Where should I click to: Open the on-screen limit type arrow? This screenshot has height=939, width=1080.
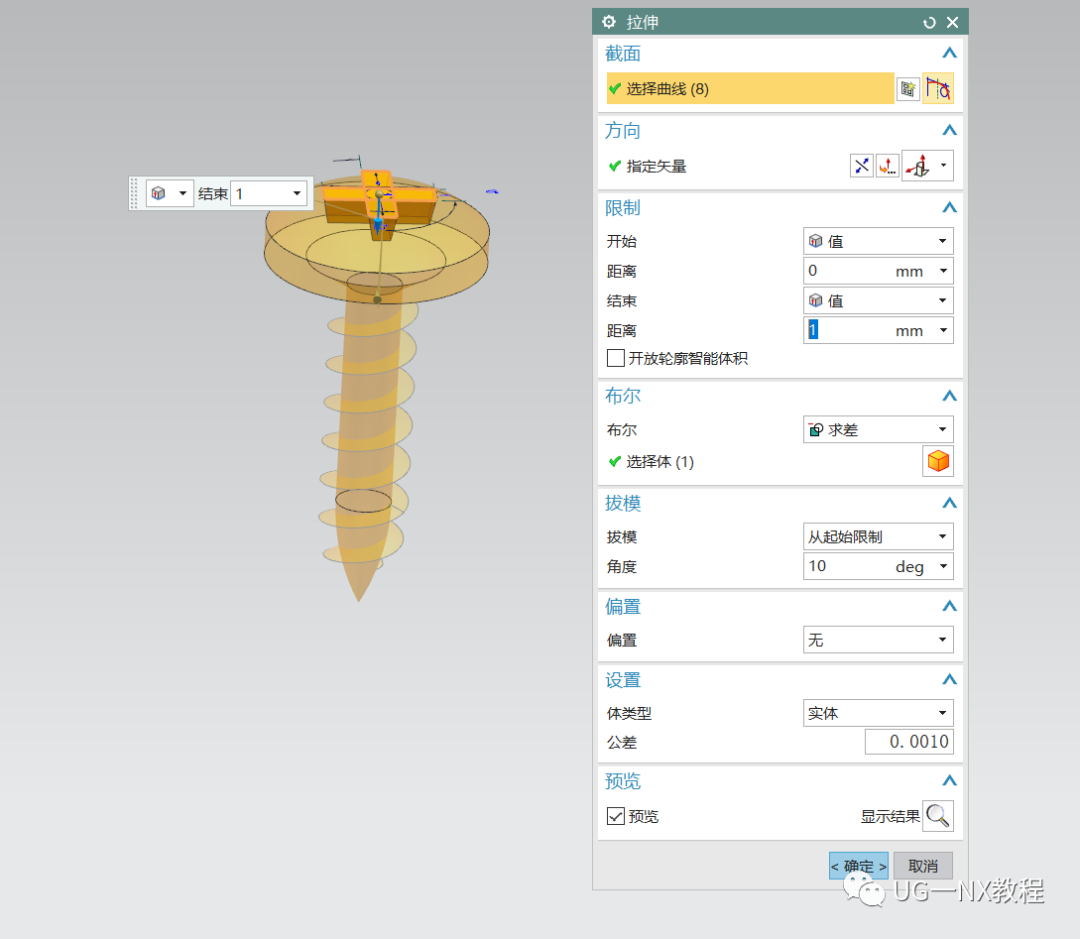[x=183, y=194]
